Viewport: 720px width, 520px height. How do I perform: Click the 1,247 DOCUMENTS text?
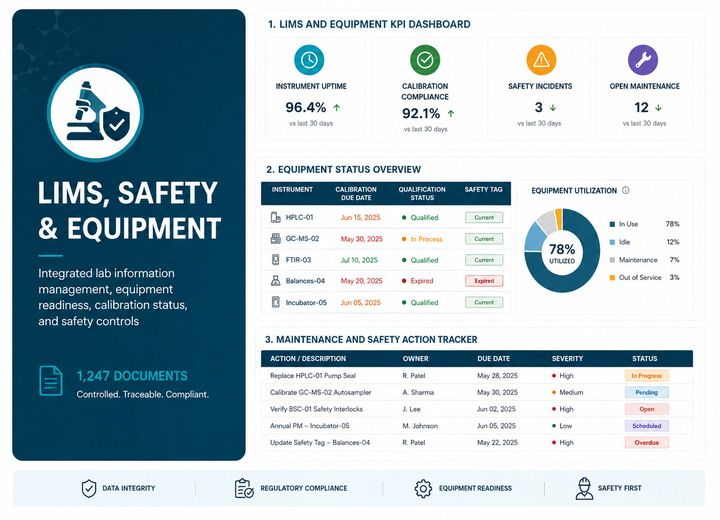pos(132,376)
